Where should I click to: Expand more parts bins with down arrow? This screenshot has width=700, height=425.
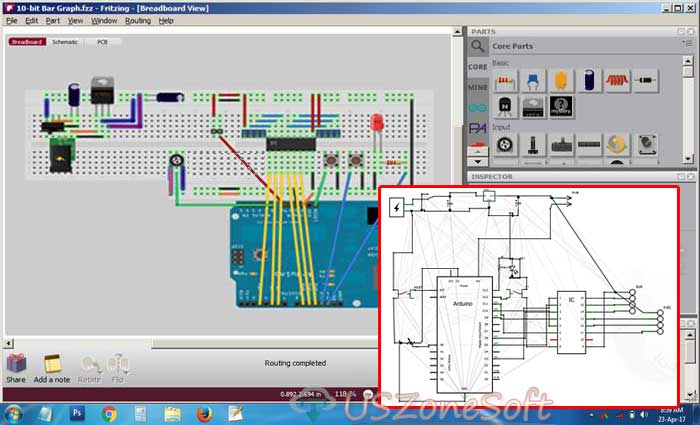pos(477,162)
